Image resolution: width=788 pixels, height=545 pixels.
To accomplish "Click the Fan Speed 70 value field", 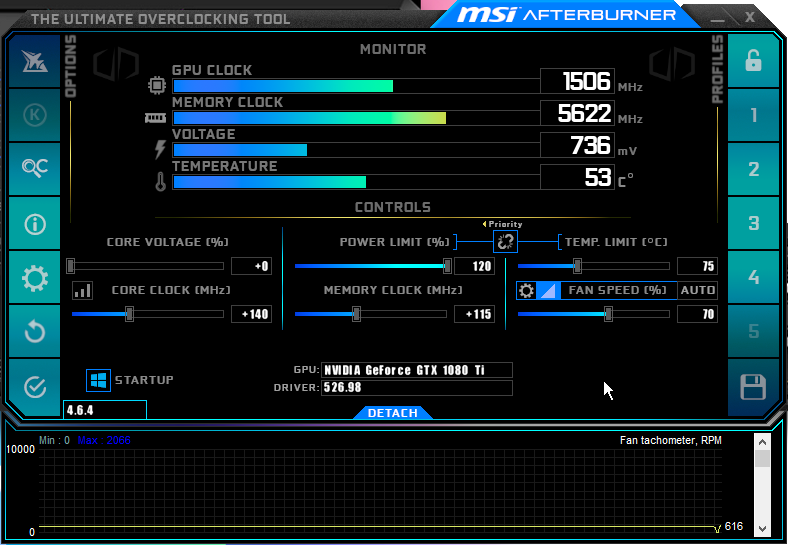I will coord(697,314).
